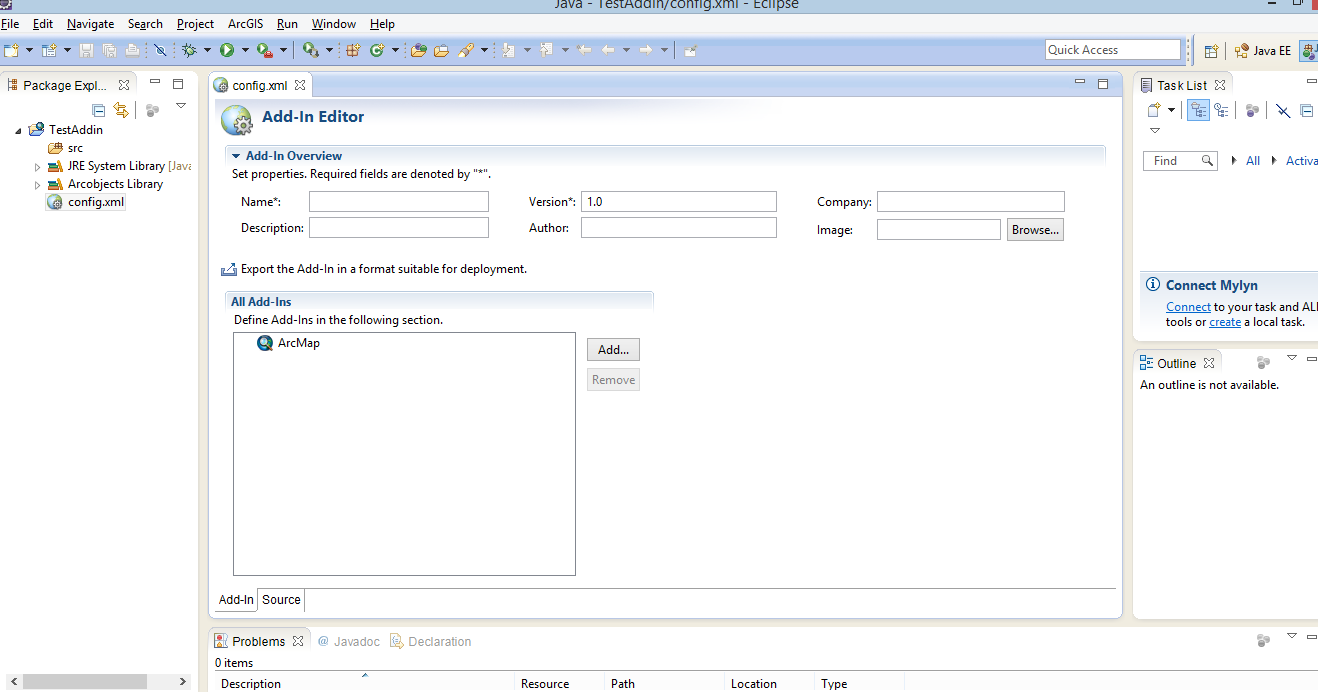Click the Export the Add-In link
This screenshot has width=1318, height=692.
pyautogui.click(x=384, y=269)
